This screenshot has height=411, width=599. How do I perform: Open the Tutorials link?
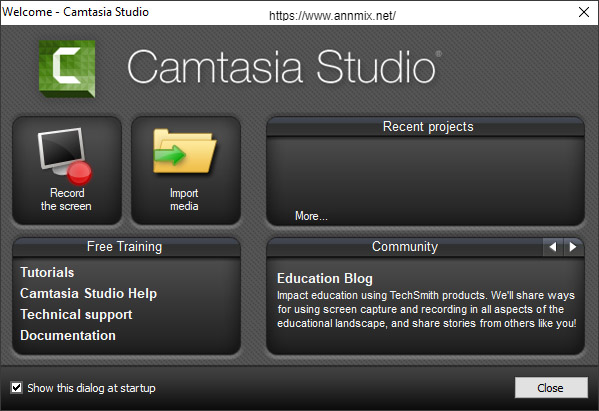[47, 272]
